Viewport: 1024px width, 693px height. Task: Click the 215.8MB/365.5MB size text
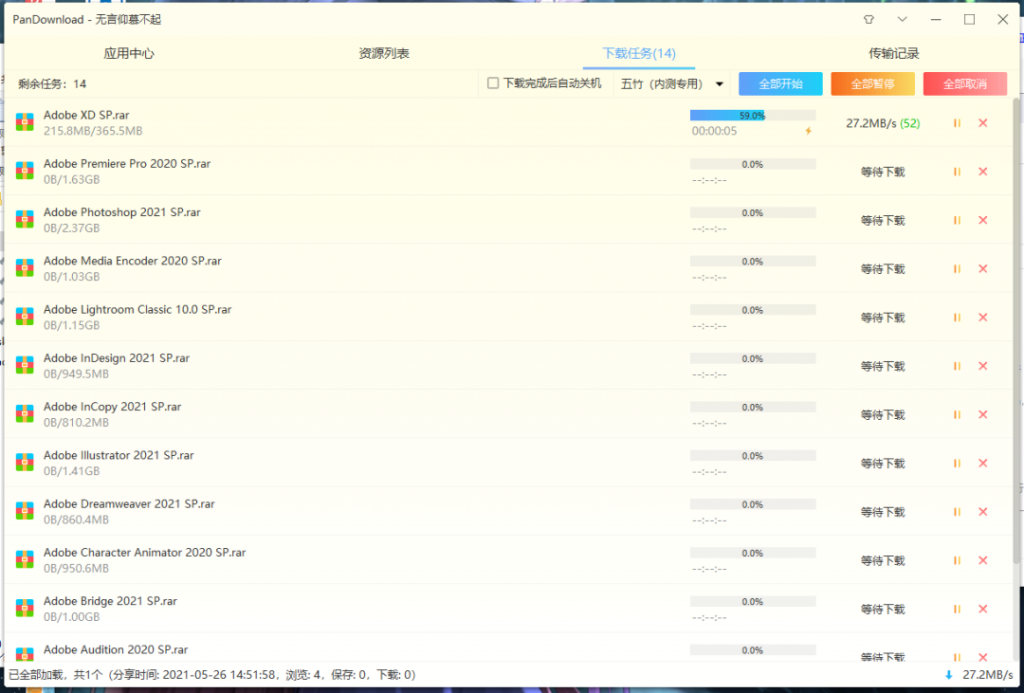(93, 131)
